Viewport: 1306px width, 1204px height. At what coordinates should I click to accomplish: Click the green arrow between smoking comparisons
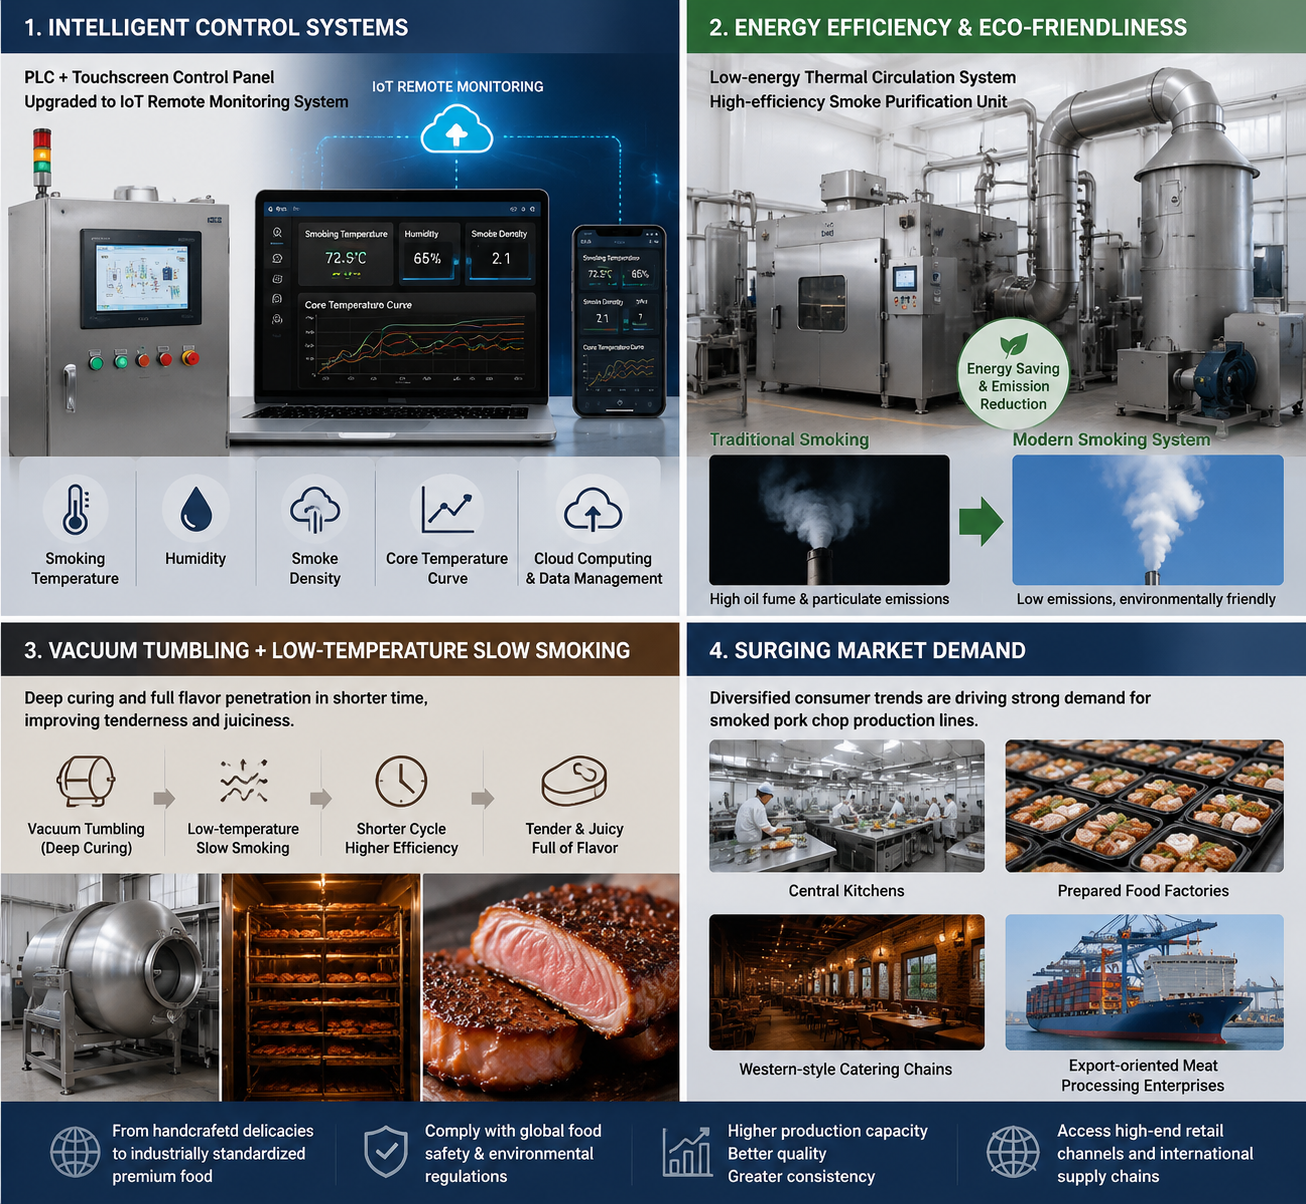click(x=980, y=521)
